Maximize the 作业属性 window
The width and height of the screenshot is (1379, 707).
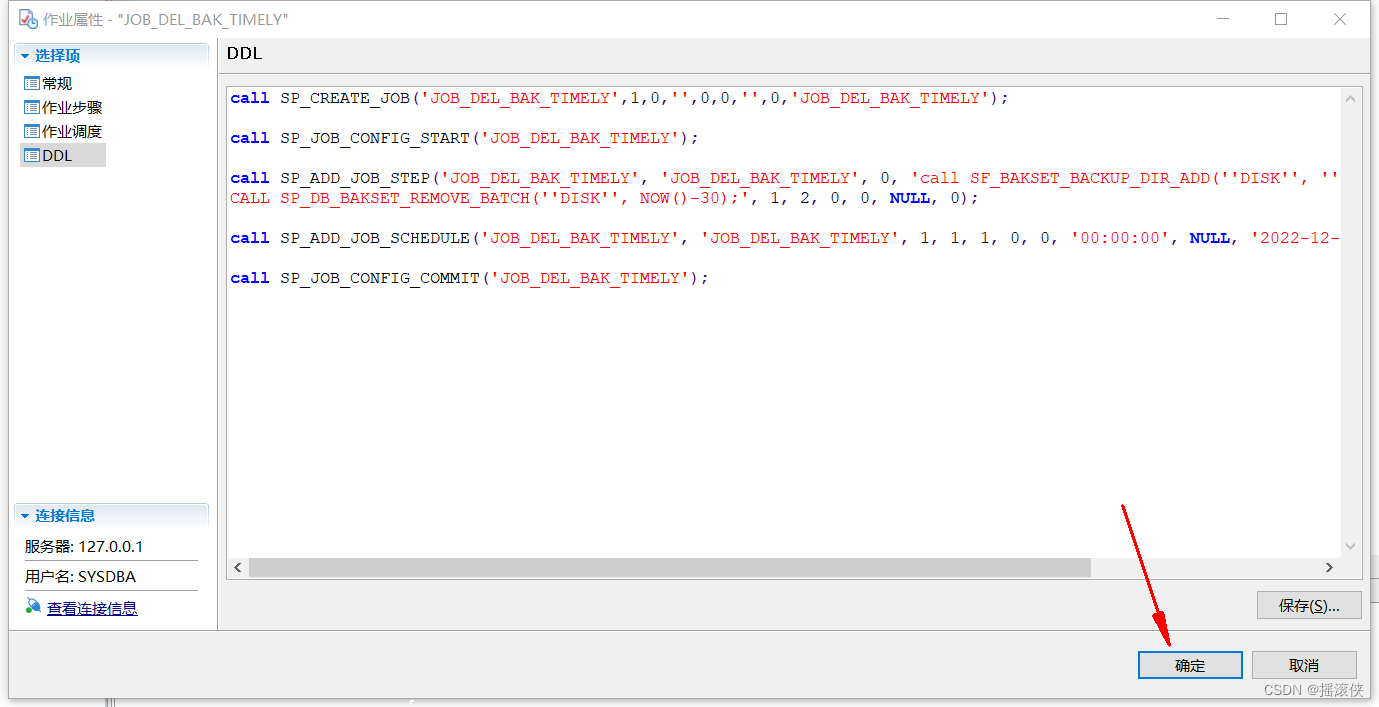[1281, 19]
